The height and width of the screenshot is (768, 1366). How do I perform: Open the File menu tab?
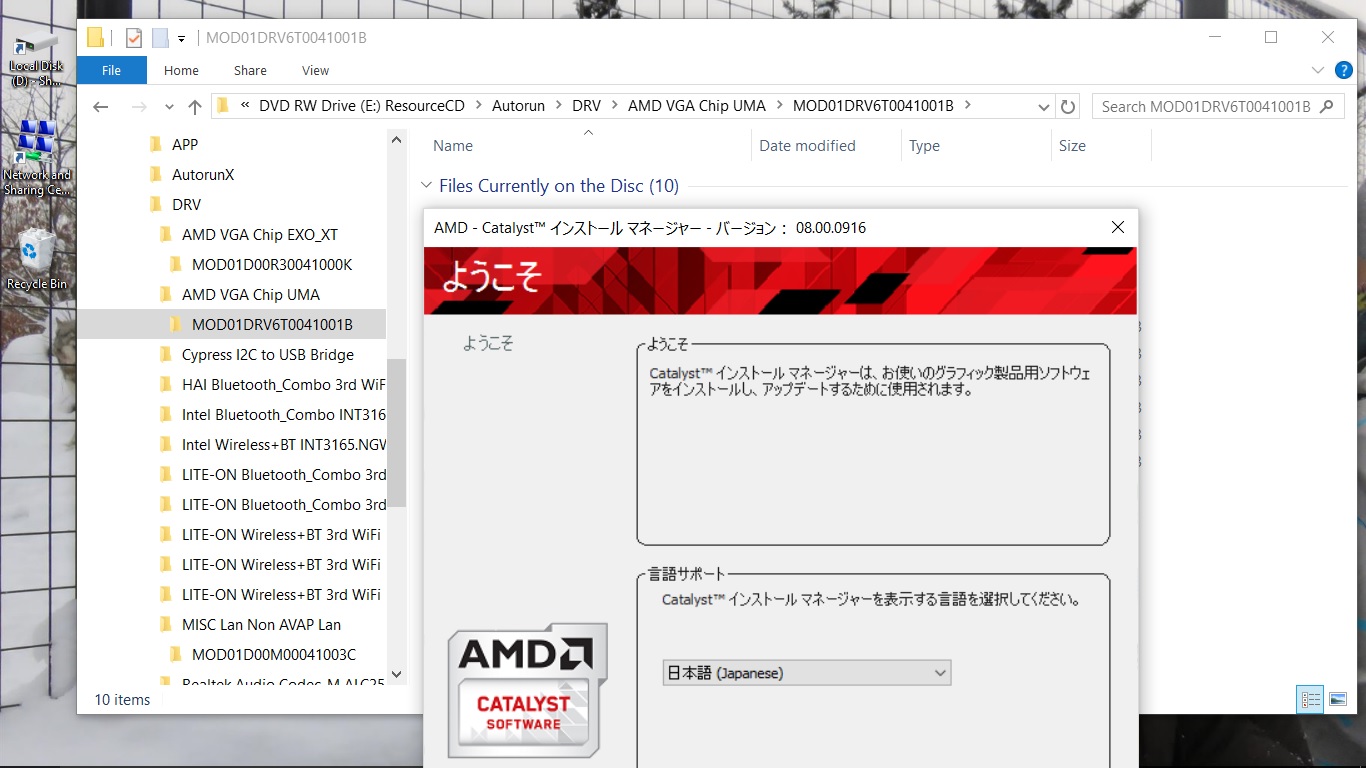pyautogui.click(x=111, y=70)
